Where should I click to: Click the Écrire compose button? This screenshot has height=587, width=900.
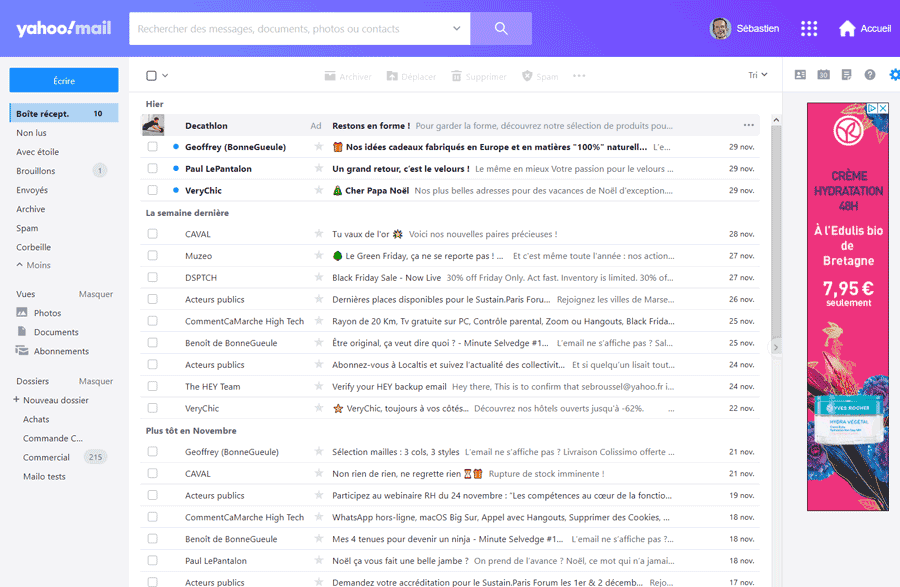[64, 80]
